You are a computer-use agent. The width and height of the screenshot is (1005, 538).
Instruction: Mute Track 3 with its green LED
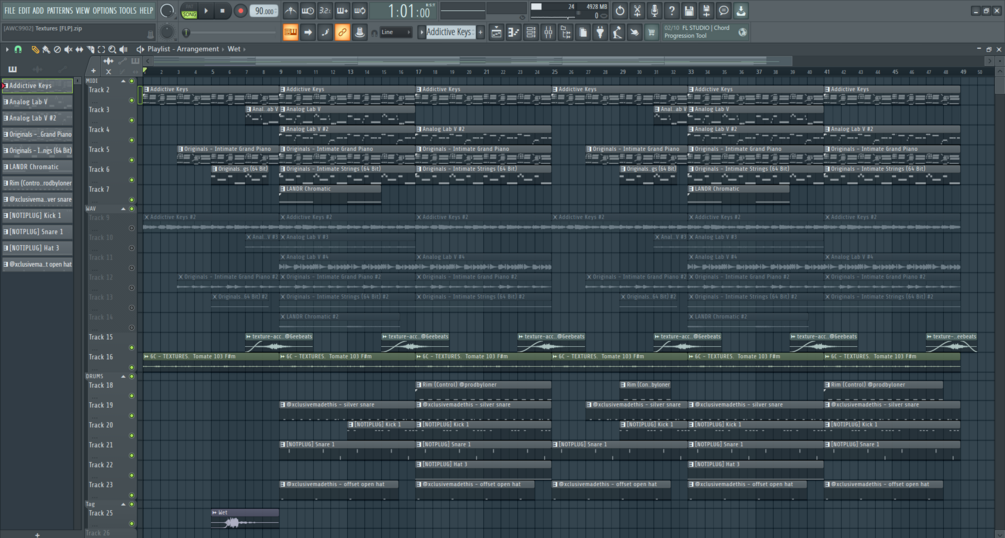click(132, 120)
